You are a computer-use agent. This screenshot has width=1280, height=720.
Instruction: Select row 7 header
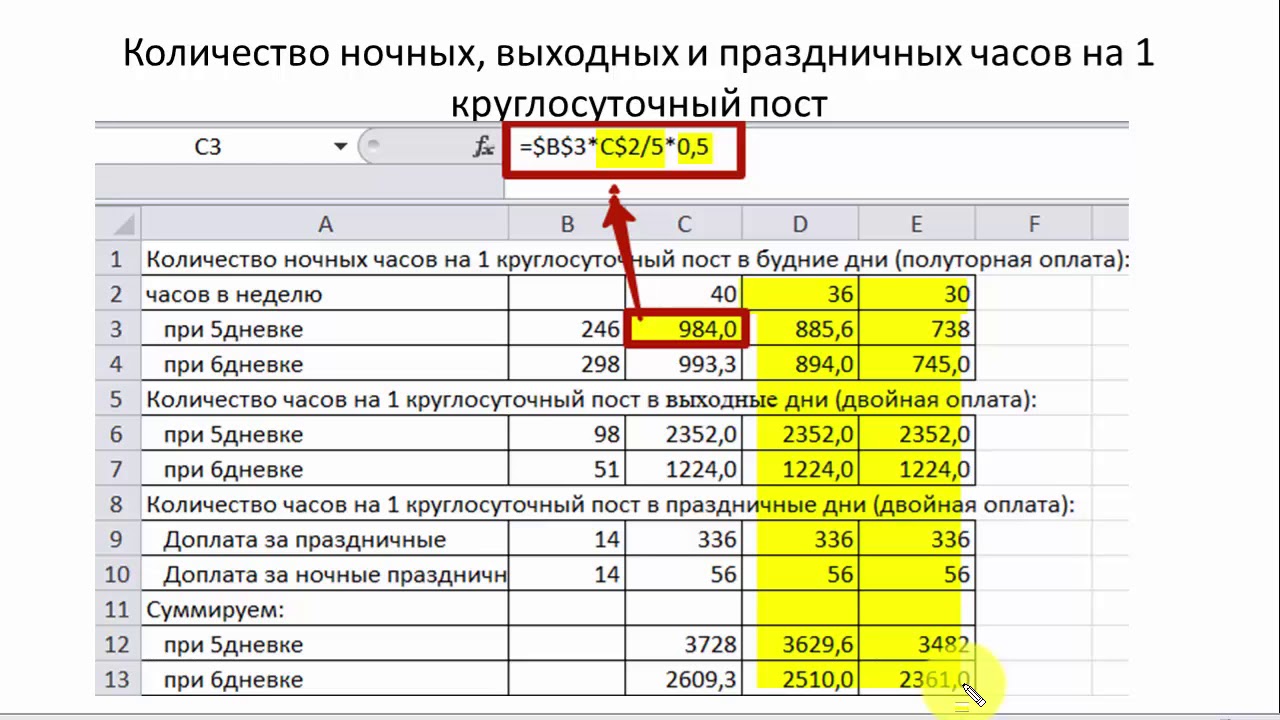pos(119,469)
